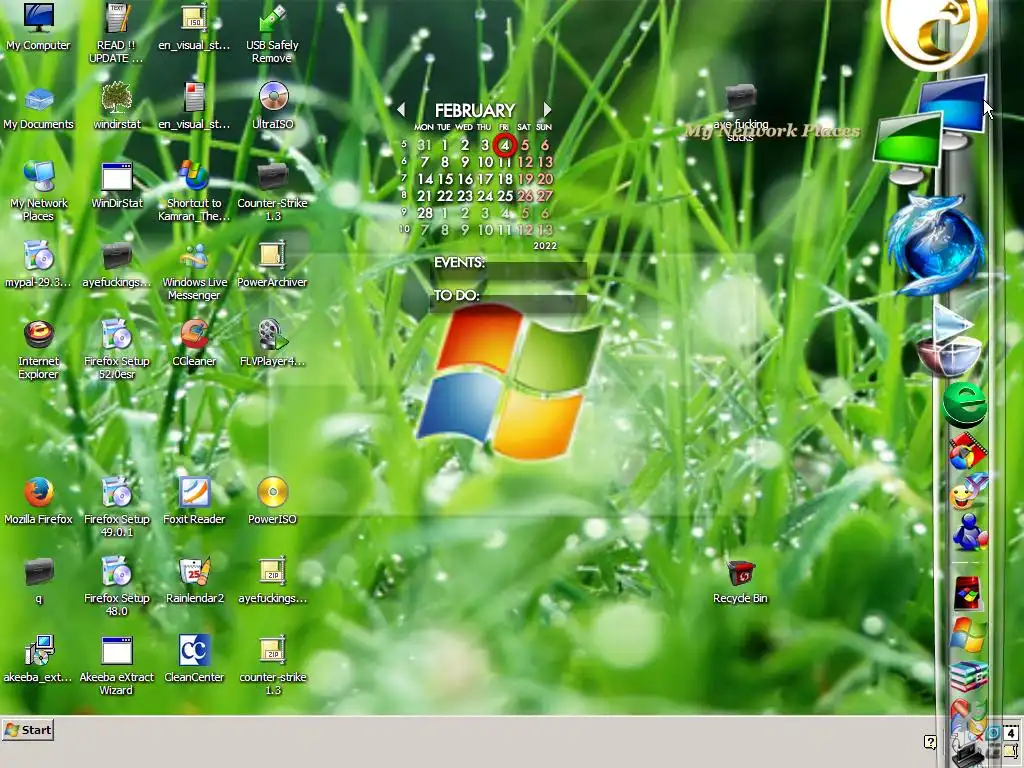
Task: Open blue MSN Messenger buddy in dock
Action: (969, 532)
